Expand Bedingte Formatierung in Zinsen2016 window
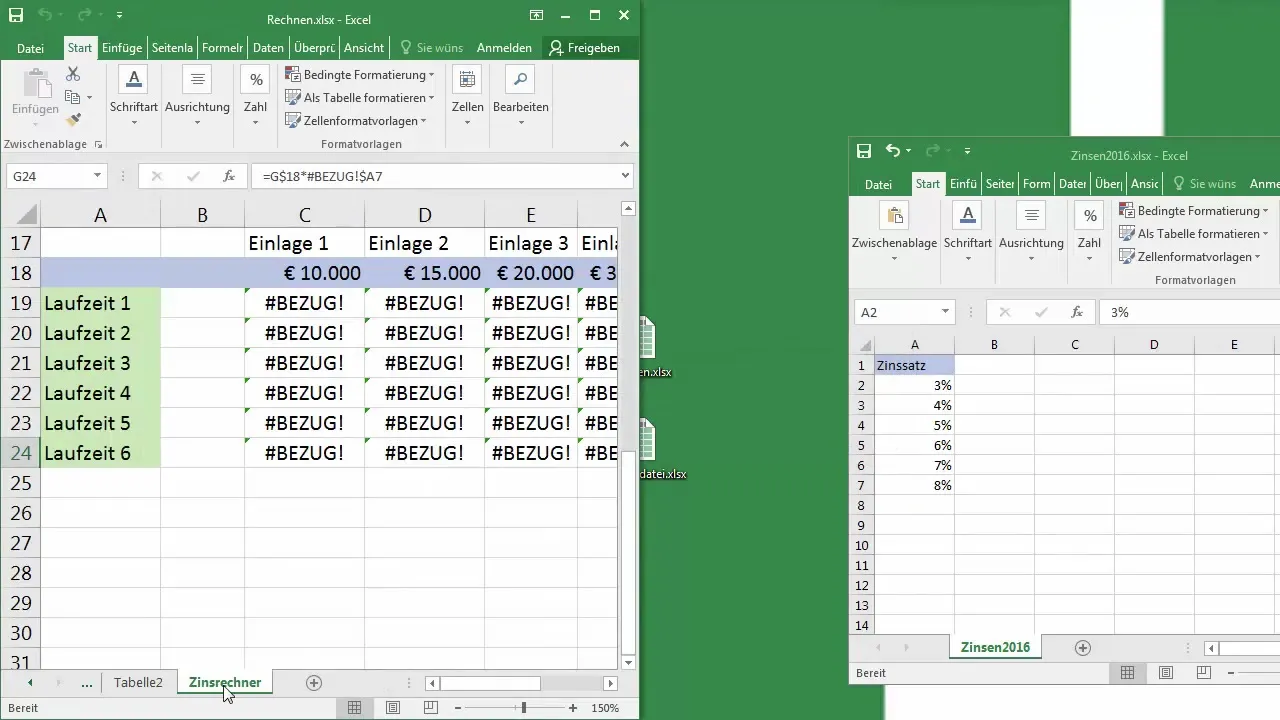The width and height of the screenshot is (1280, 720). (1194, 211)
